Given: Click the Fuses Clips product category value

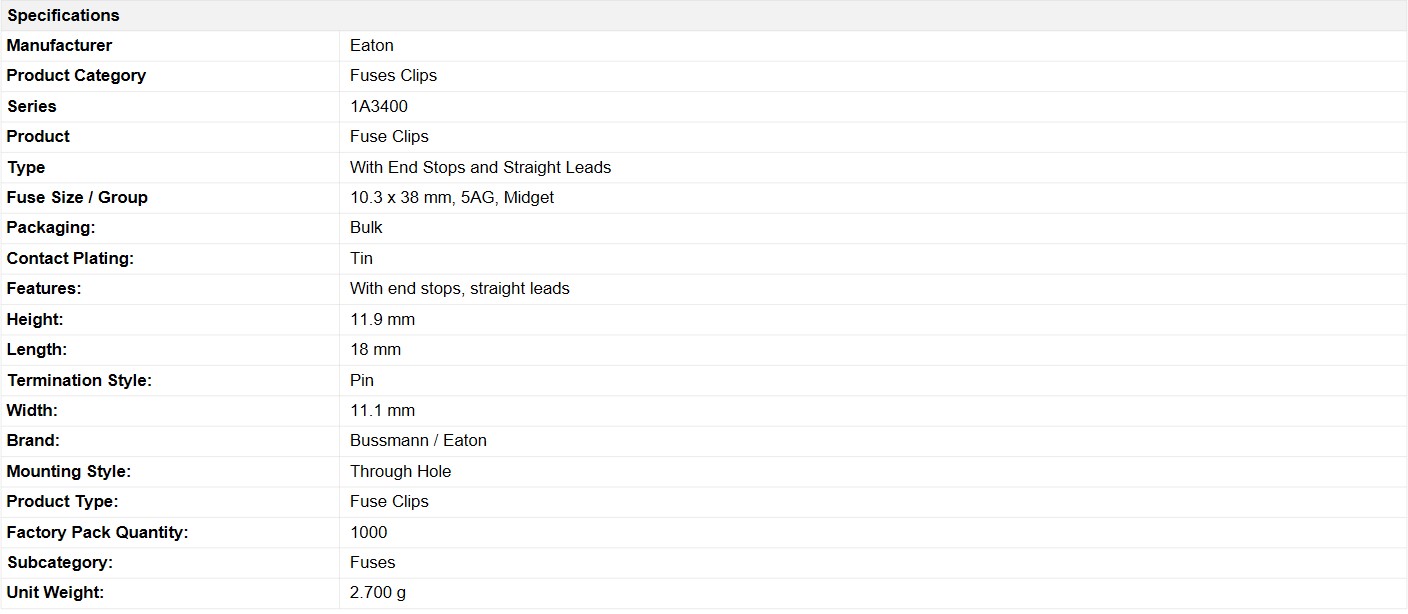Looking at the screenshot, I should click(393, 75).
